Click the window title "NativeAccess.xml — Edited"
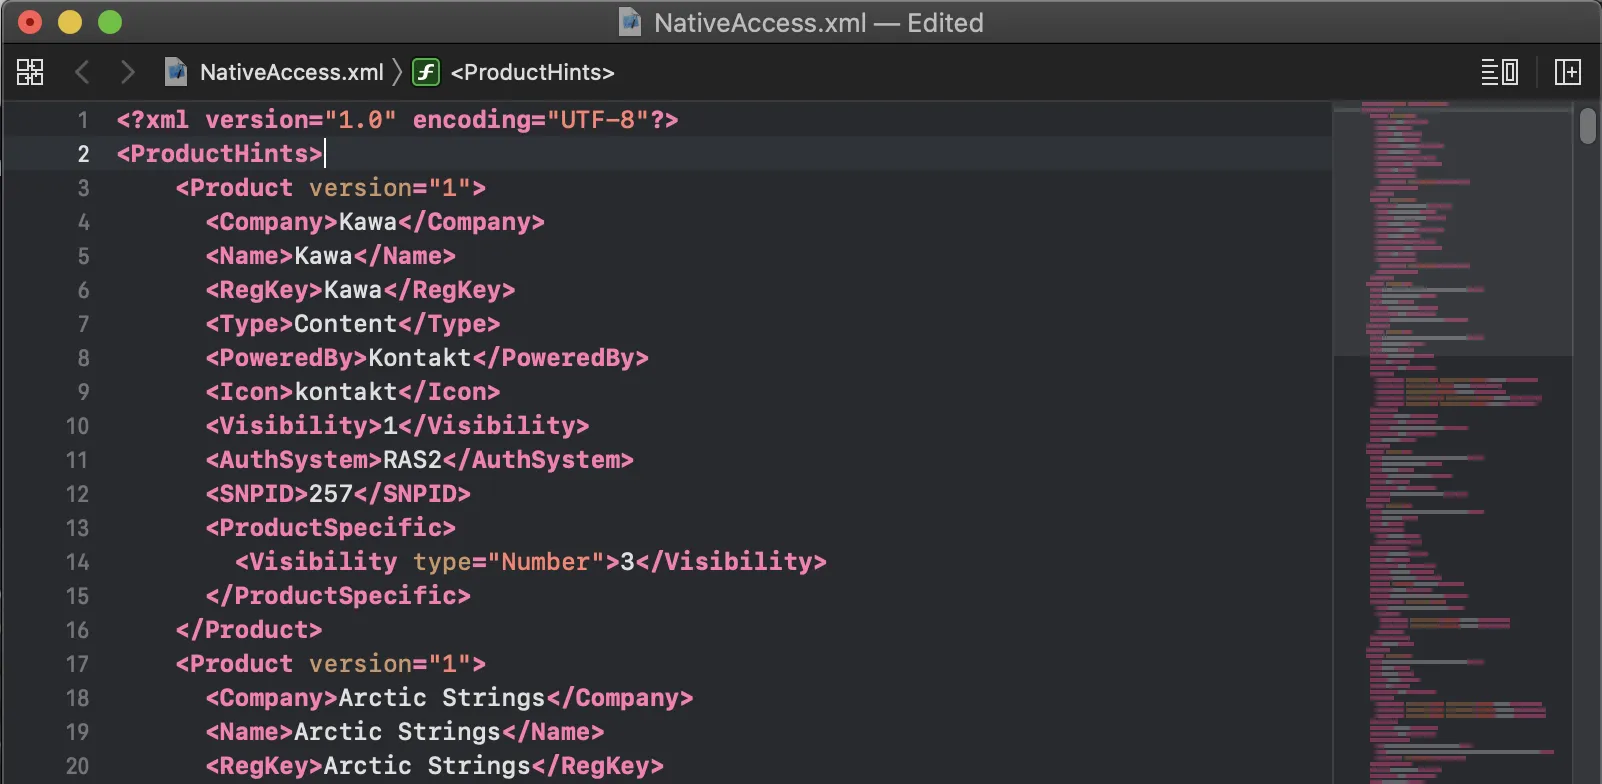The image size is (1602, 784). [x=819, y=23]
